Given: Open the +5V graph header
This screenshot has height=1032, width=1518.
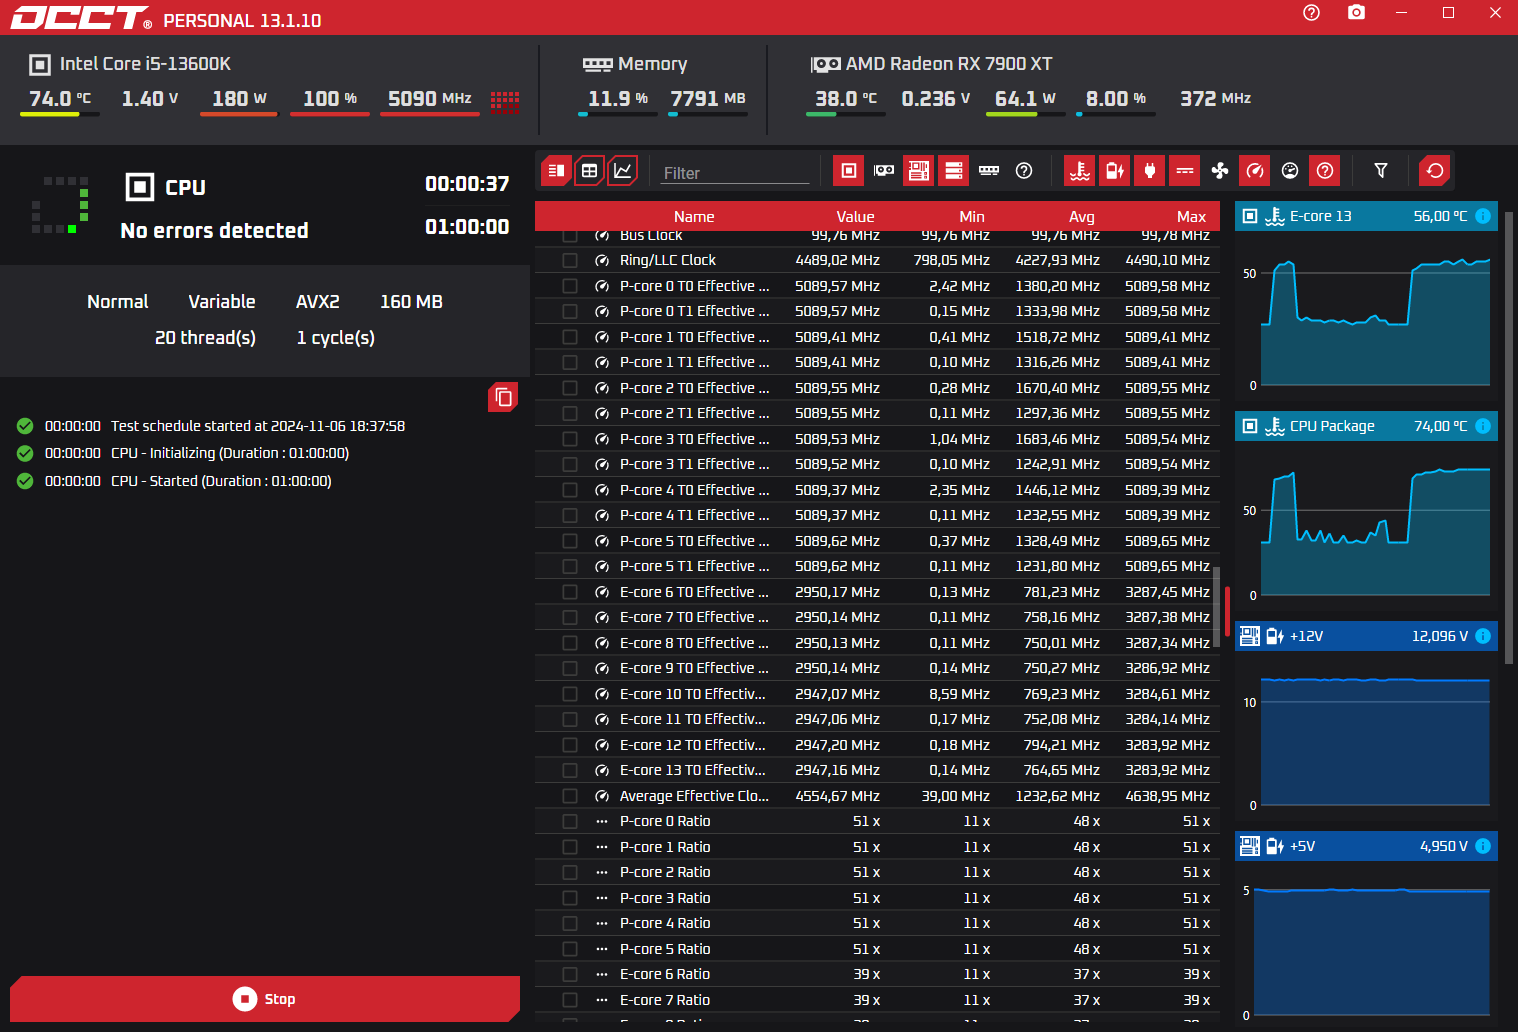Looking at the screenshot, I should click(x=1366, y=846).
